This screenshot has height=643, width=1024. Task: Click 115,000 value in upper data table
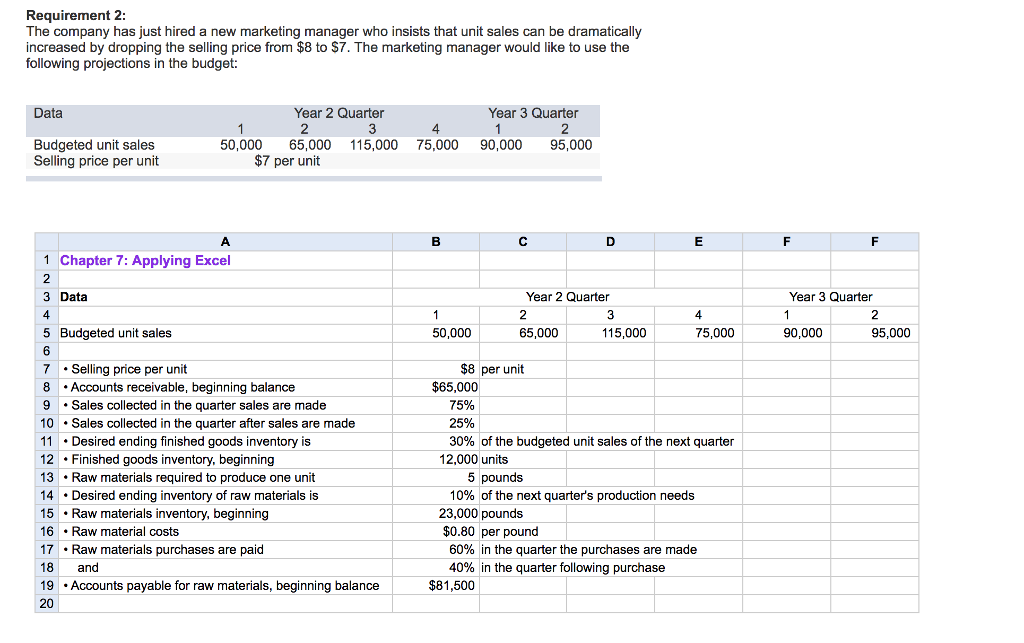pyautogui.click(x=374, y=145)
